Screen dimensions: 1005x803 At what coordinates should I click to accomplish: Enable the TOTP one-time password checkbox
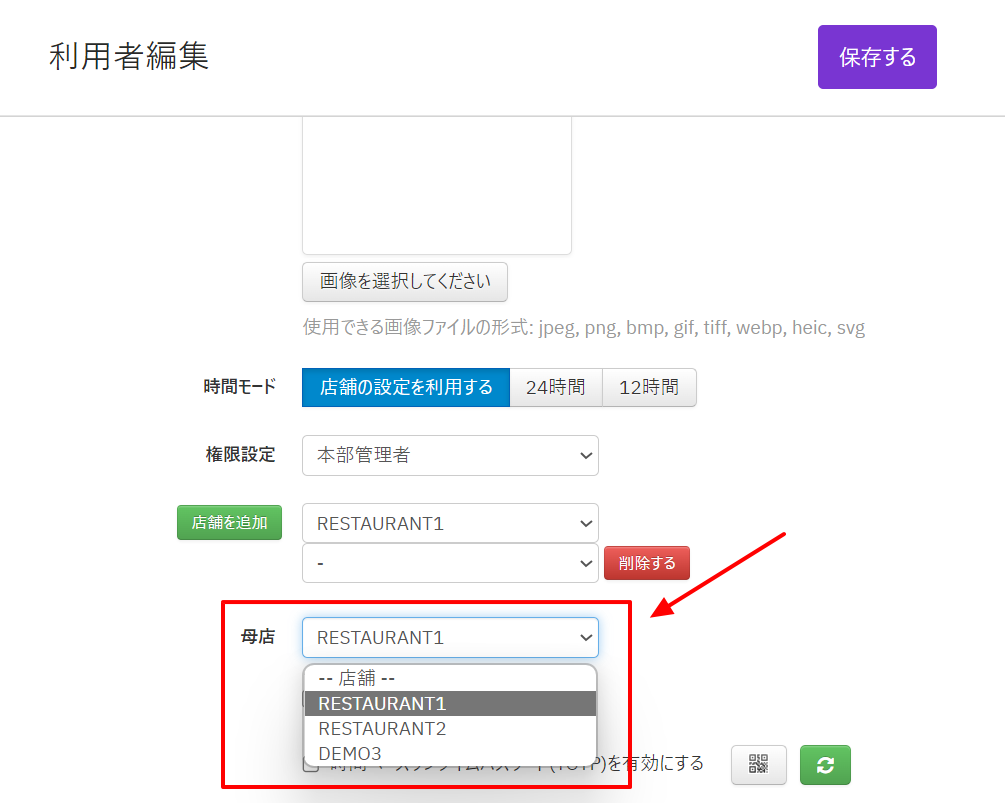click(x=311, y=765)
